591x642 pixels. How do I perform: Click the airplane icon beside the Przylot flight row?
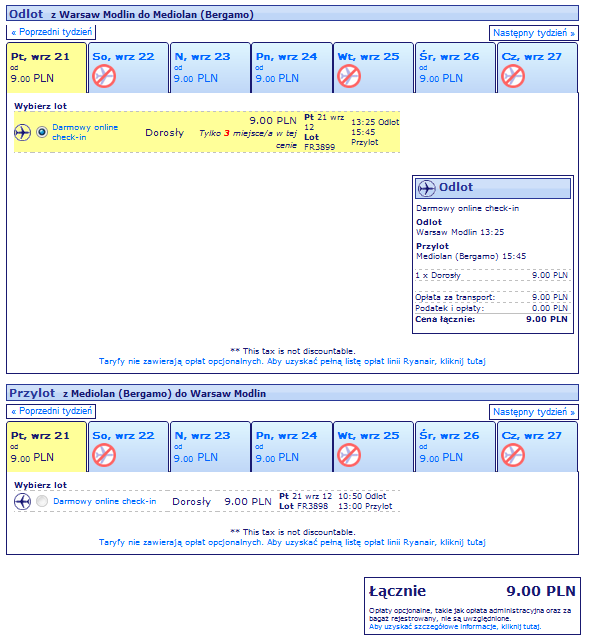pyautogui.click(x=23, y=502)
